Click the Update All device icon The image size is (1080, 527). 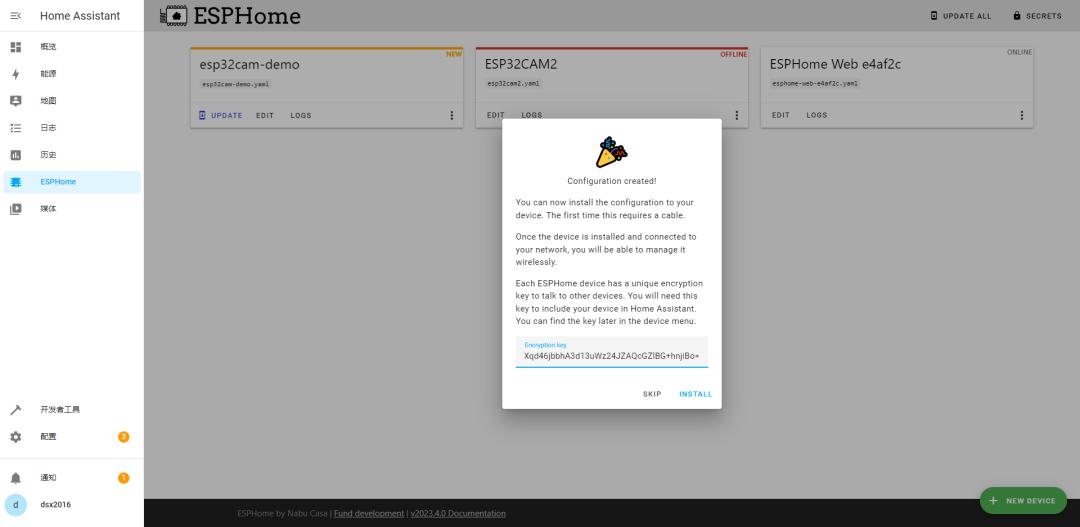click(934, 16)
